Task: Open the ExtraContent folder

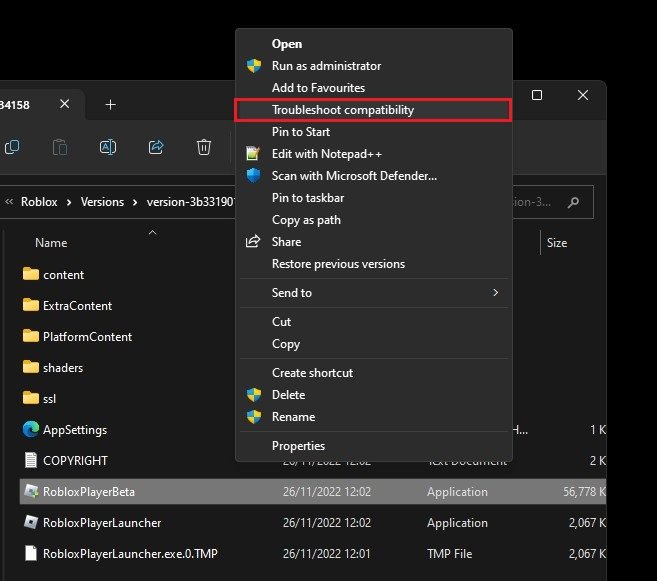Action: [77, 306]
